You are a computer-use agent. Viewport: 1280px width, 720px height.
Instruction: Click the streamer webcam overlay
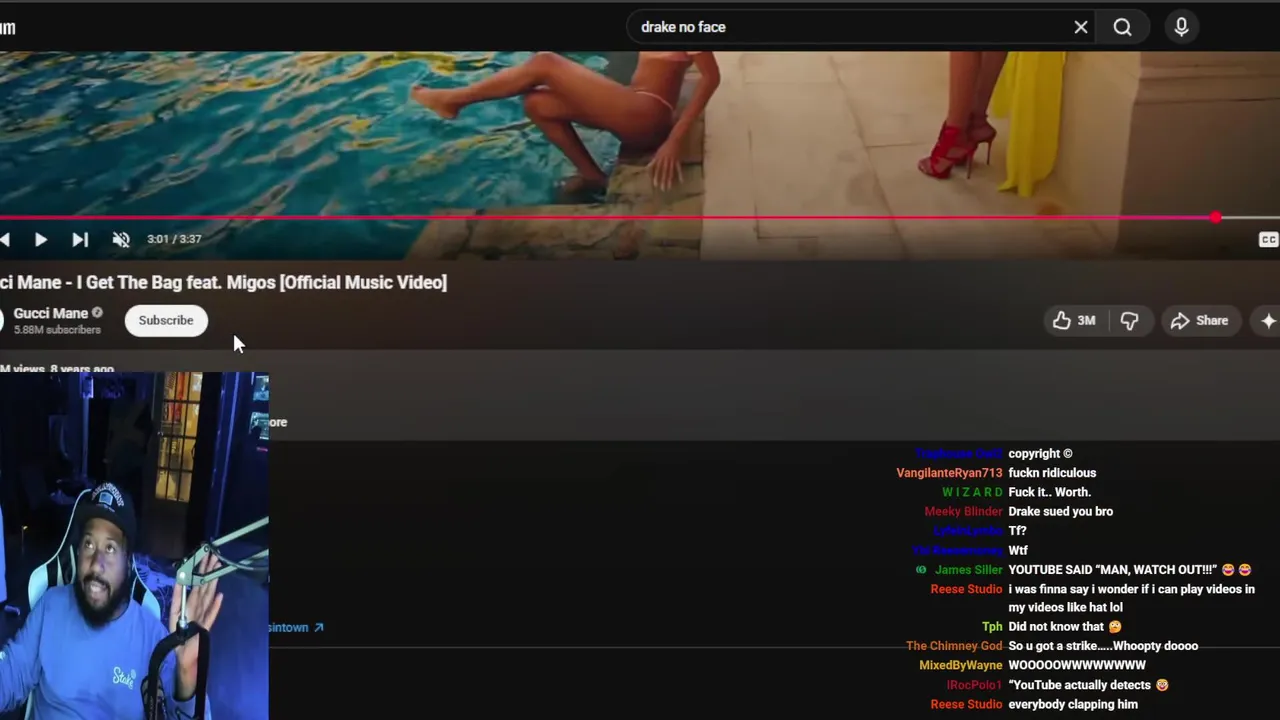(x=134, y=546)
